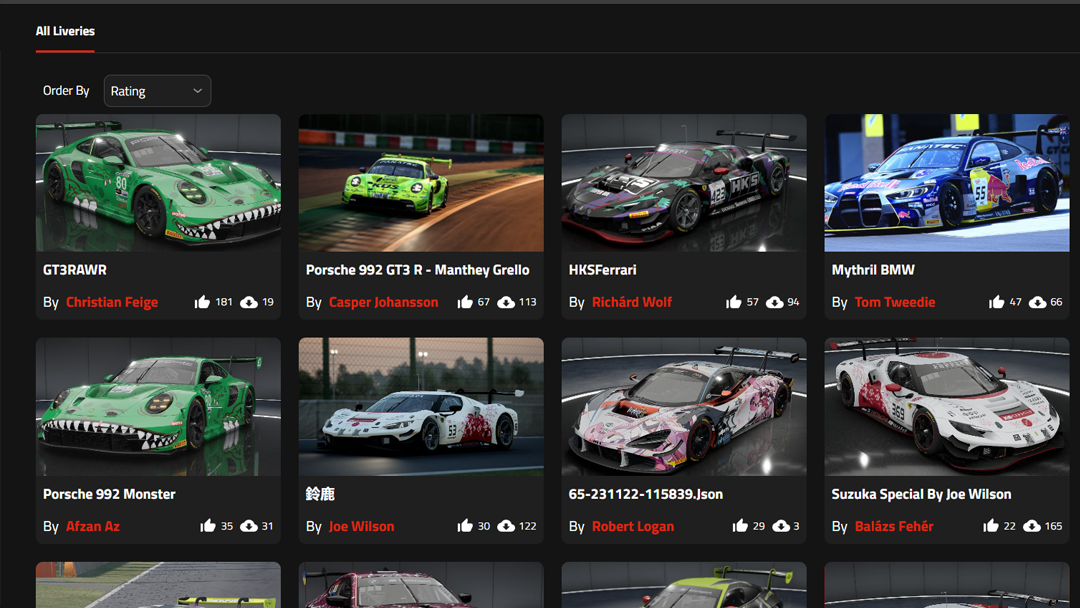1080x608 pixels.
Task: Open Casper Johansson's author page
Action: (x=383, y=301)
